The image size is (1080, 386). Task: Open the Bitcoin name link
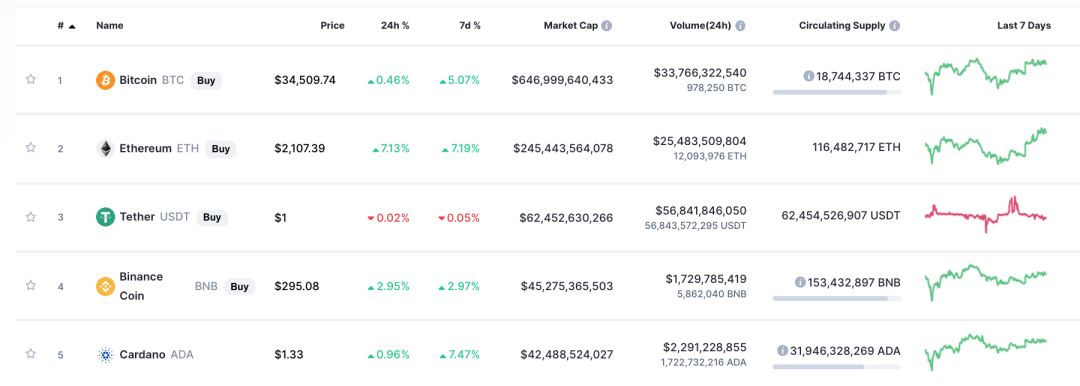[138, 80]
